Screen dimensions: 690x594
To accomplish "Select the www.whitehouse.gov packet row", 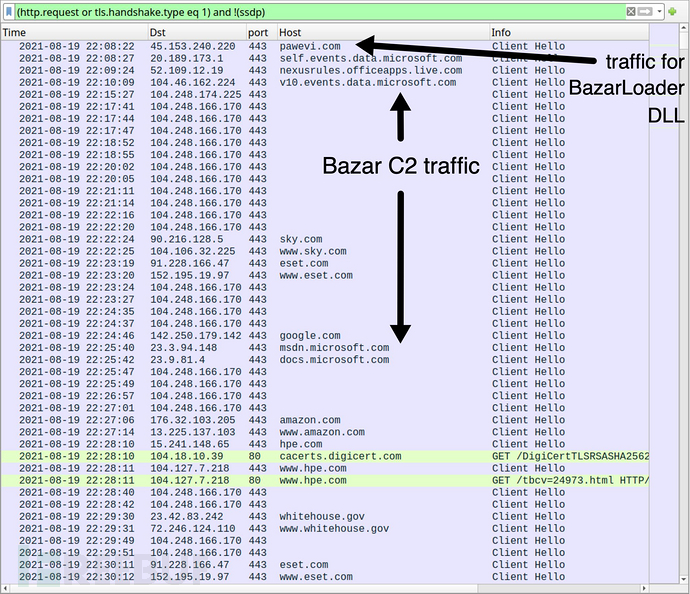I will click(325, 528).
